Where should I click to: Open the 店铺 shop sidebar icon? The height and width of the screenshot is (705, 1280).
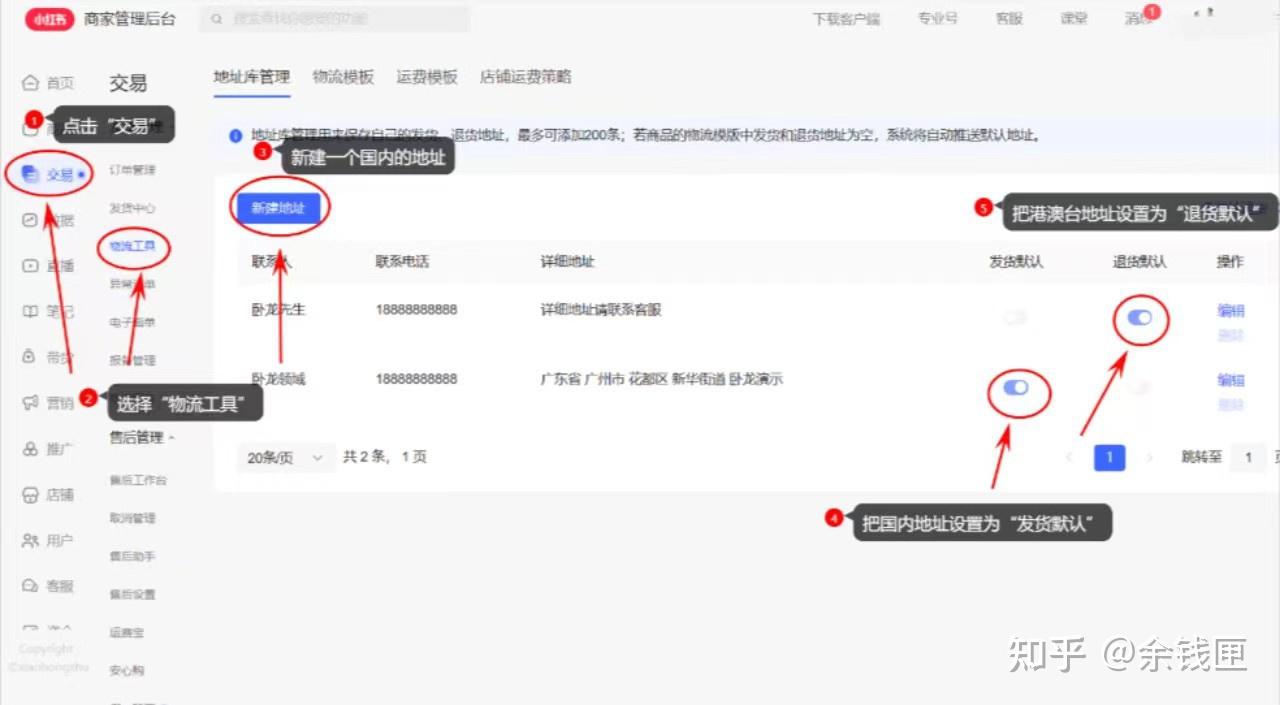point(30,495)
